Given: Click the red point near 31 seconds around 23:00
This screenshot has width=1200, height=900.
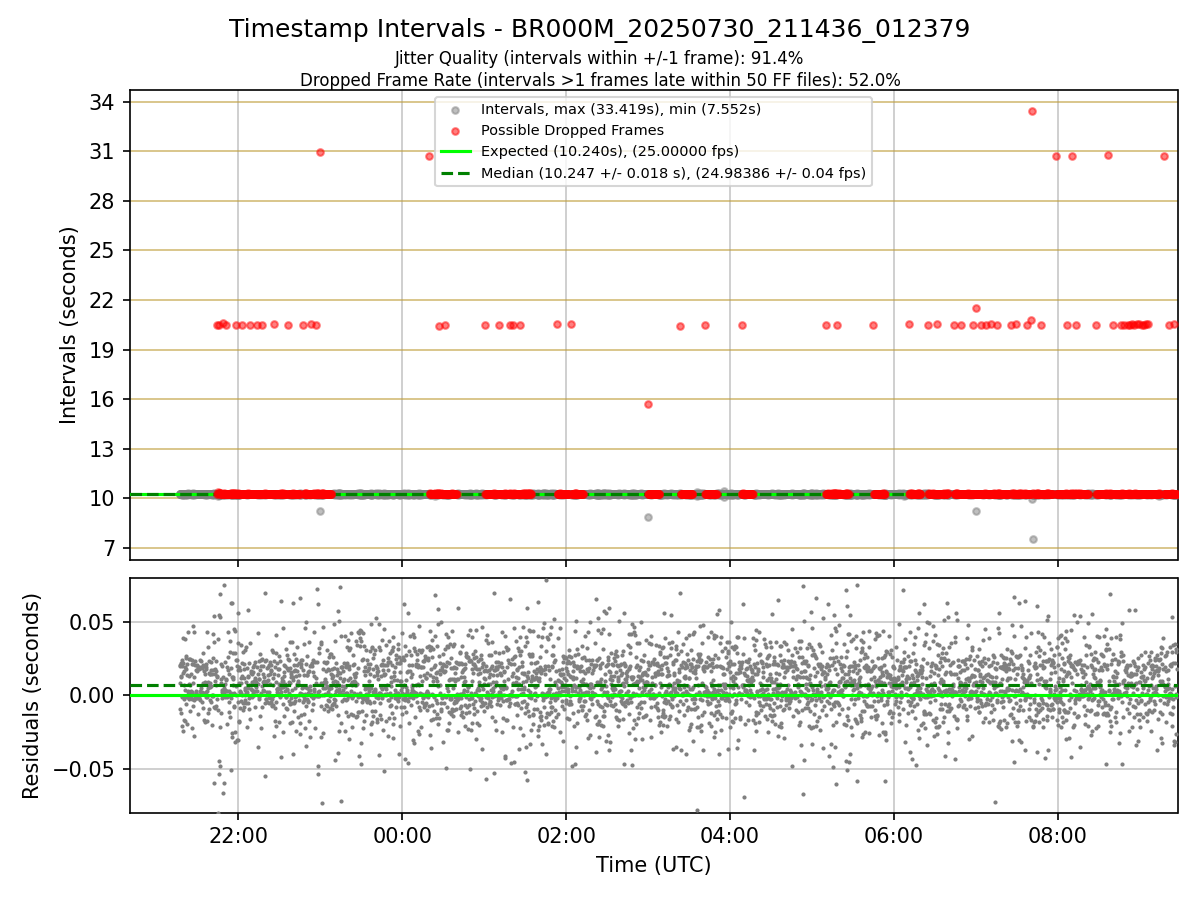Looking at the screenshot, I should tap(320, 152).
